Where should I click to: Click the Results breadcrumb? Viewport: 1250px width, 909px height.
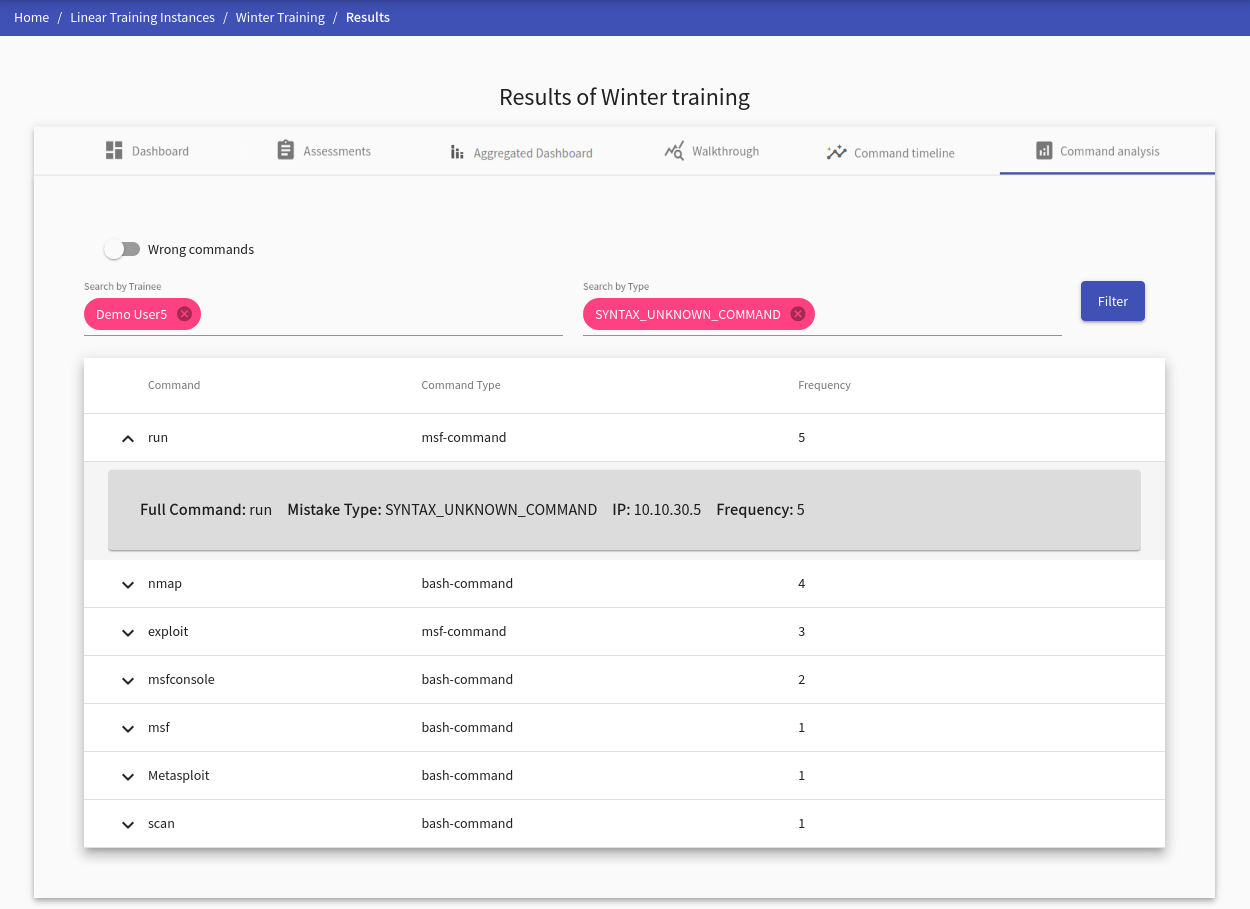(x=368, y=17)
